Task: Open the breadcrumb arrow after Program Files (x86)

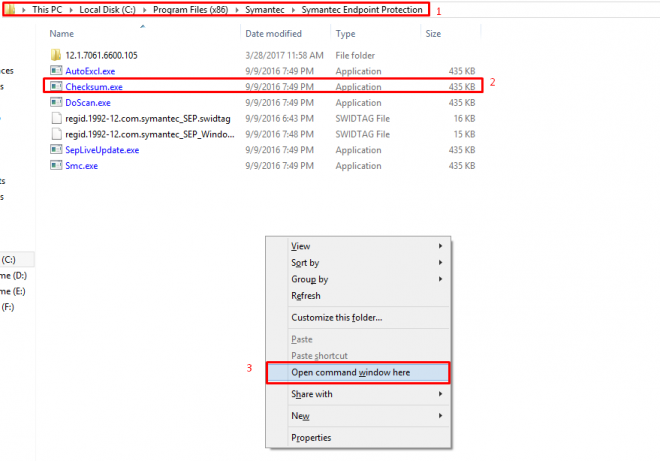Action: coord(237,10)
